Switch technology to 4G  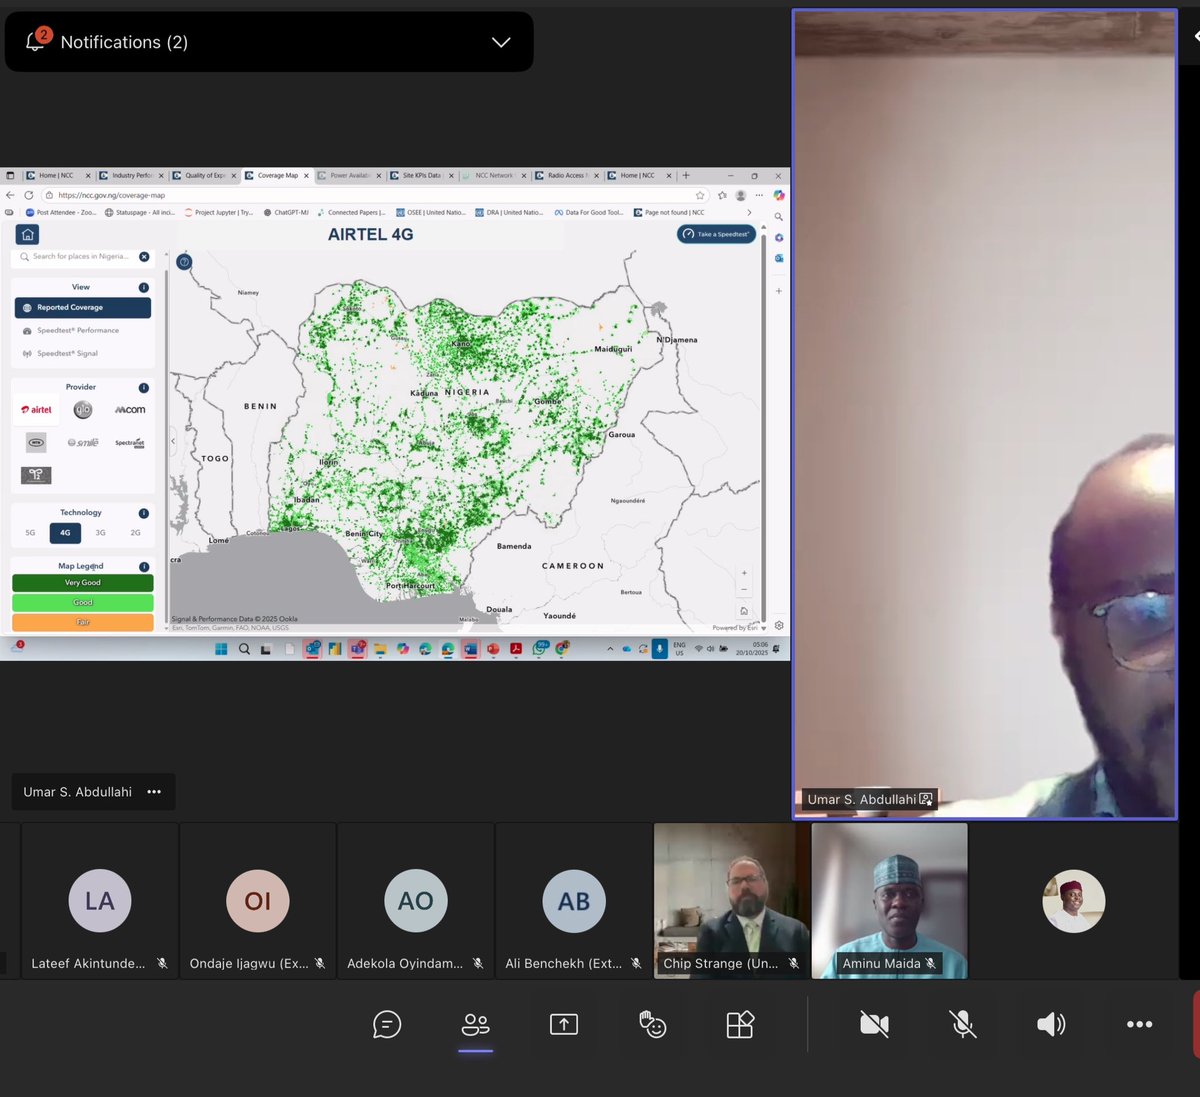point(65,533)
